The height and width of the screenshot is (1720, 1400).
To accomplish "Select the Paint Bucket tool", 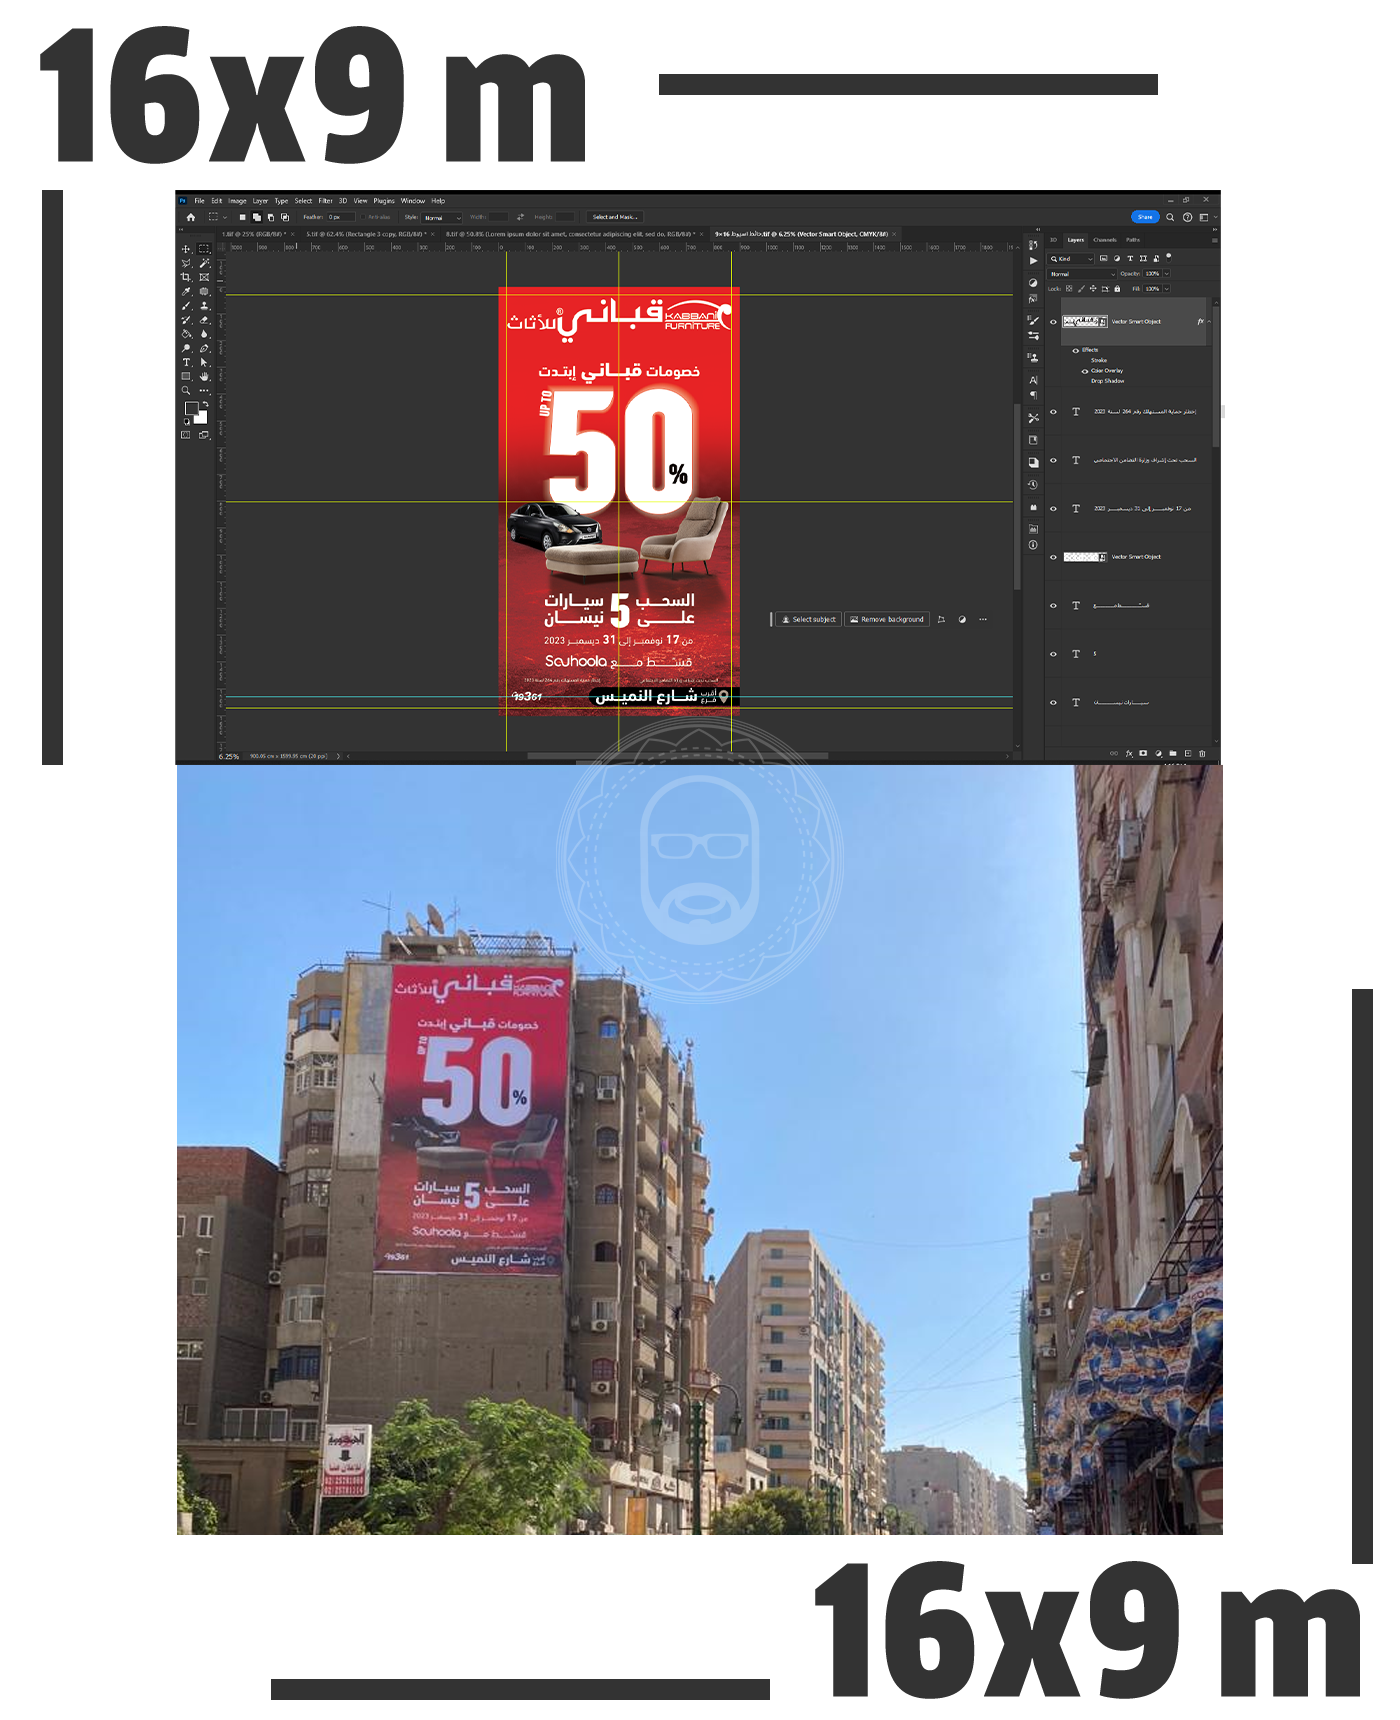I will click(x=186, y=334).
